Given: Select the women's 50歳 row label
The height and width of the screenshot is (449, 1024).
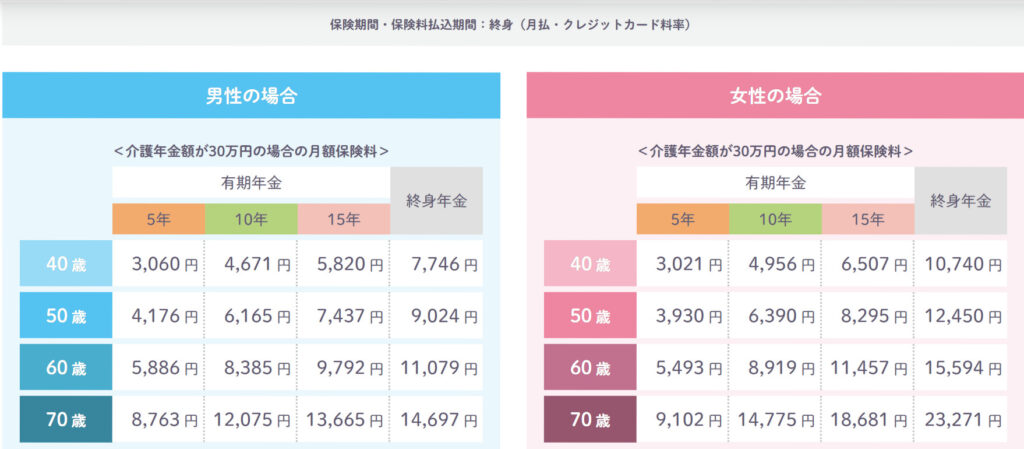Looking at the screenshot, I should click(590, 317).
